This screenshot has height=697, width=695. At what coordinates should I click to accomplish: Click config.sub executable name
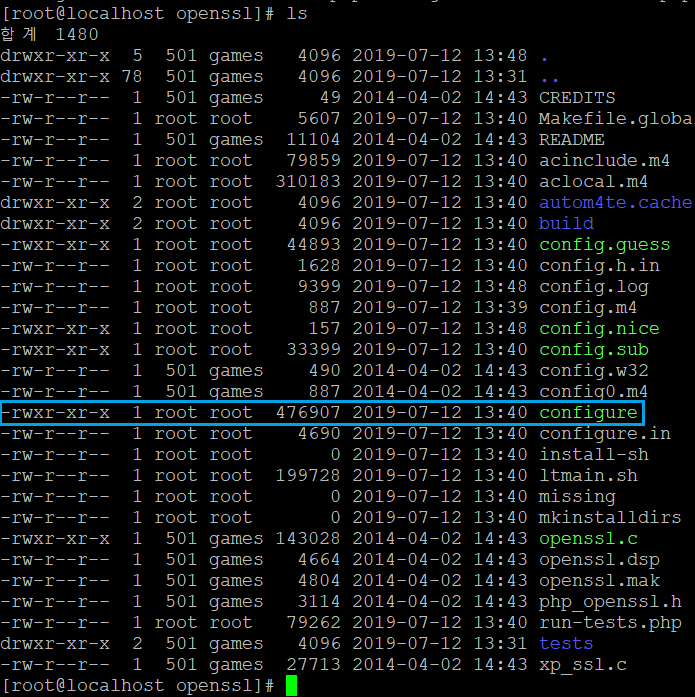pos(594,350)
